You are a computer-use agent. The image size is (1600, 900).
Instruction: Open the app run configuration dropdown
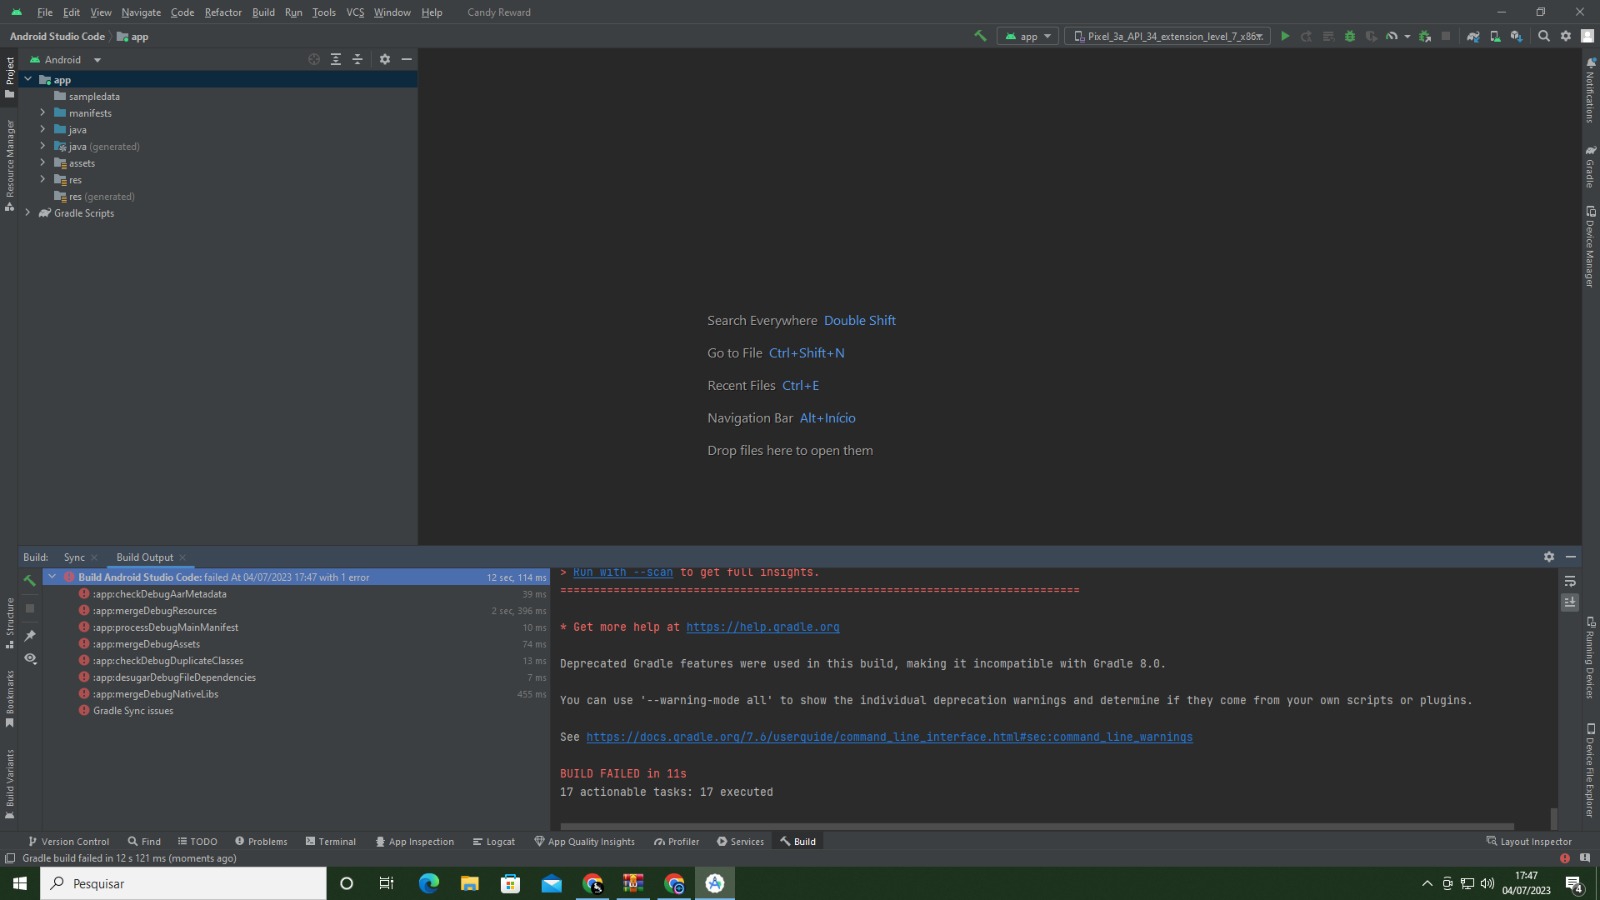pyautogui.click(x=1028, y=36)
